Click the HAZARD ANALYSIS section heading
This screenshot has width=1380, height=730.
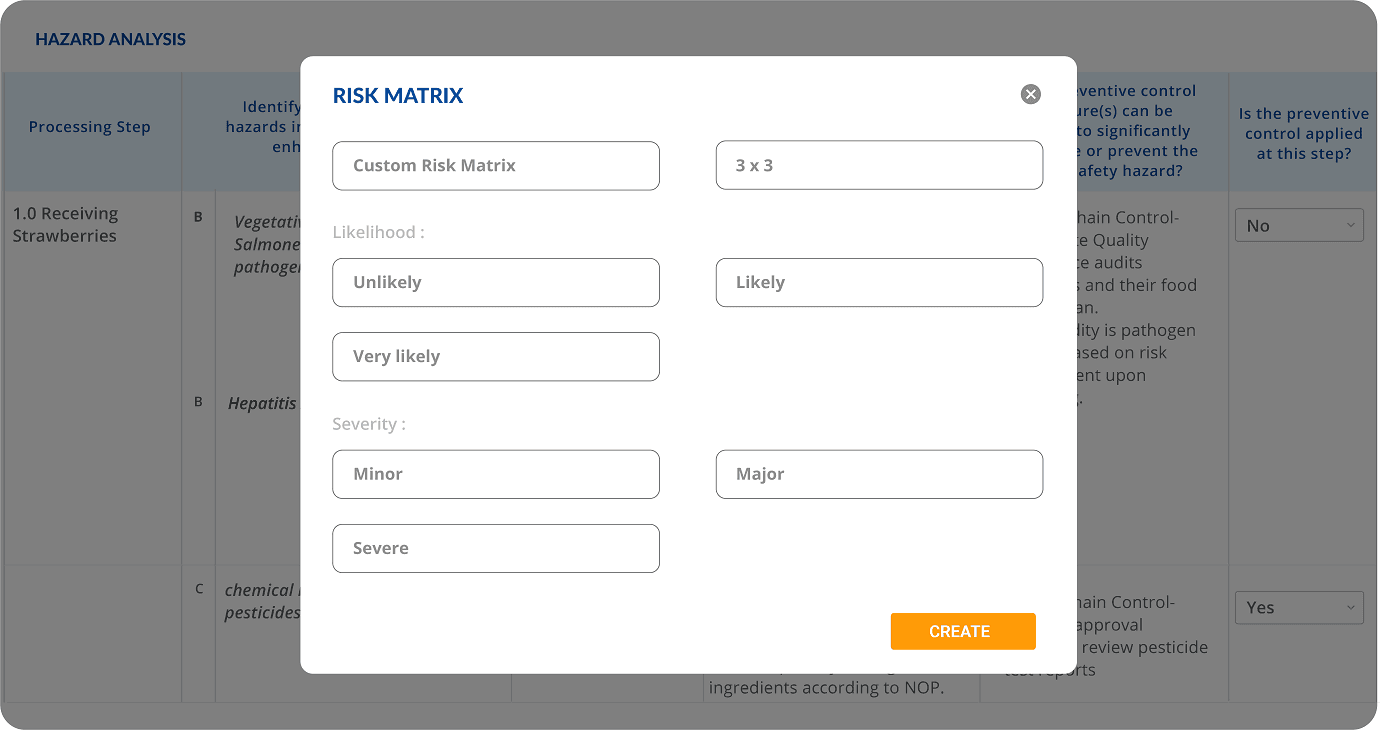coord(110,40)
